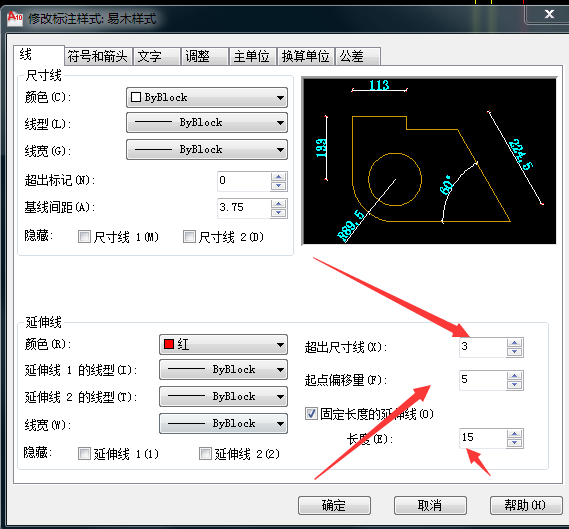569x529 pixels.
Task: Increase 基线间距(A) with up arrow
Action: tap(279, 204)
